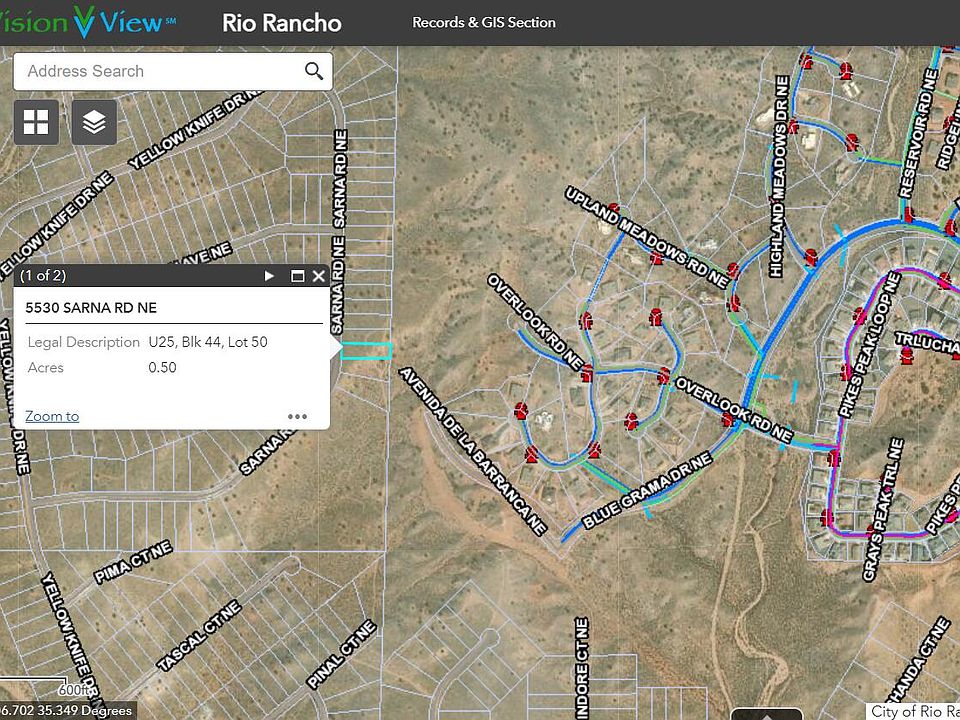The height and width of the screenshot is (720, 960).
Task: Click the GRAYS PEAK TRL NE label
Action: click(x=883, y=510)
